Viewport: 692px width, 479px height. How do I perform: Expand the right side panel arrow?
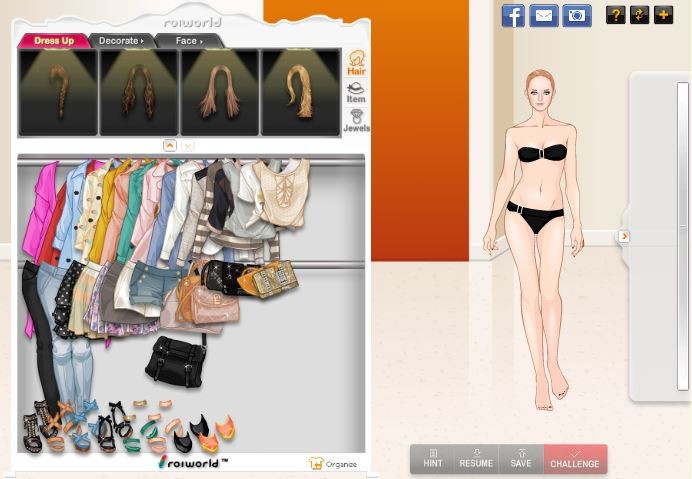point(624,236)
